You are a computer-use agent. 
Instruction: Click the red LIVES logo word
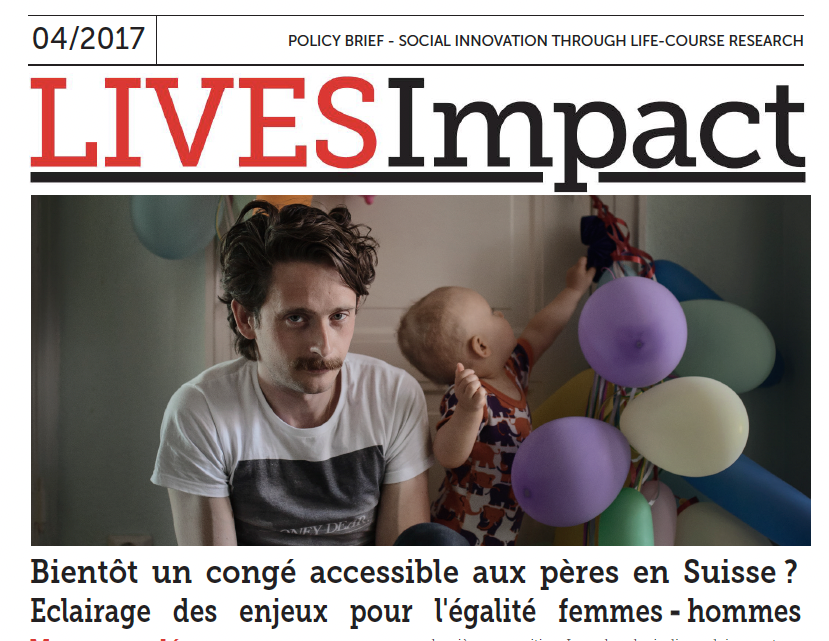click(x=204, y=123)
